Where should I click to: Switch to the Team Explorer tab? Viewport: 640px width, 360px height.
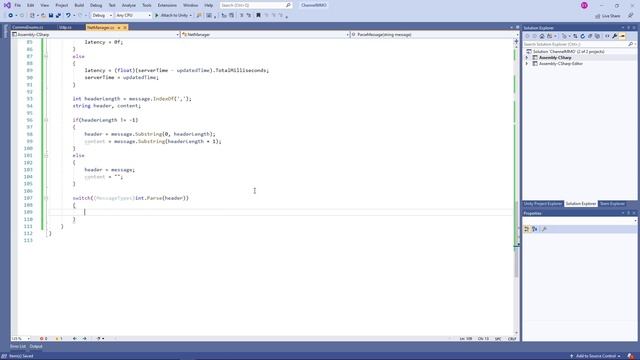tap(612, 204)
